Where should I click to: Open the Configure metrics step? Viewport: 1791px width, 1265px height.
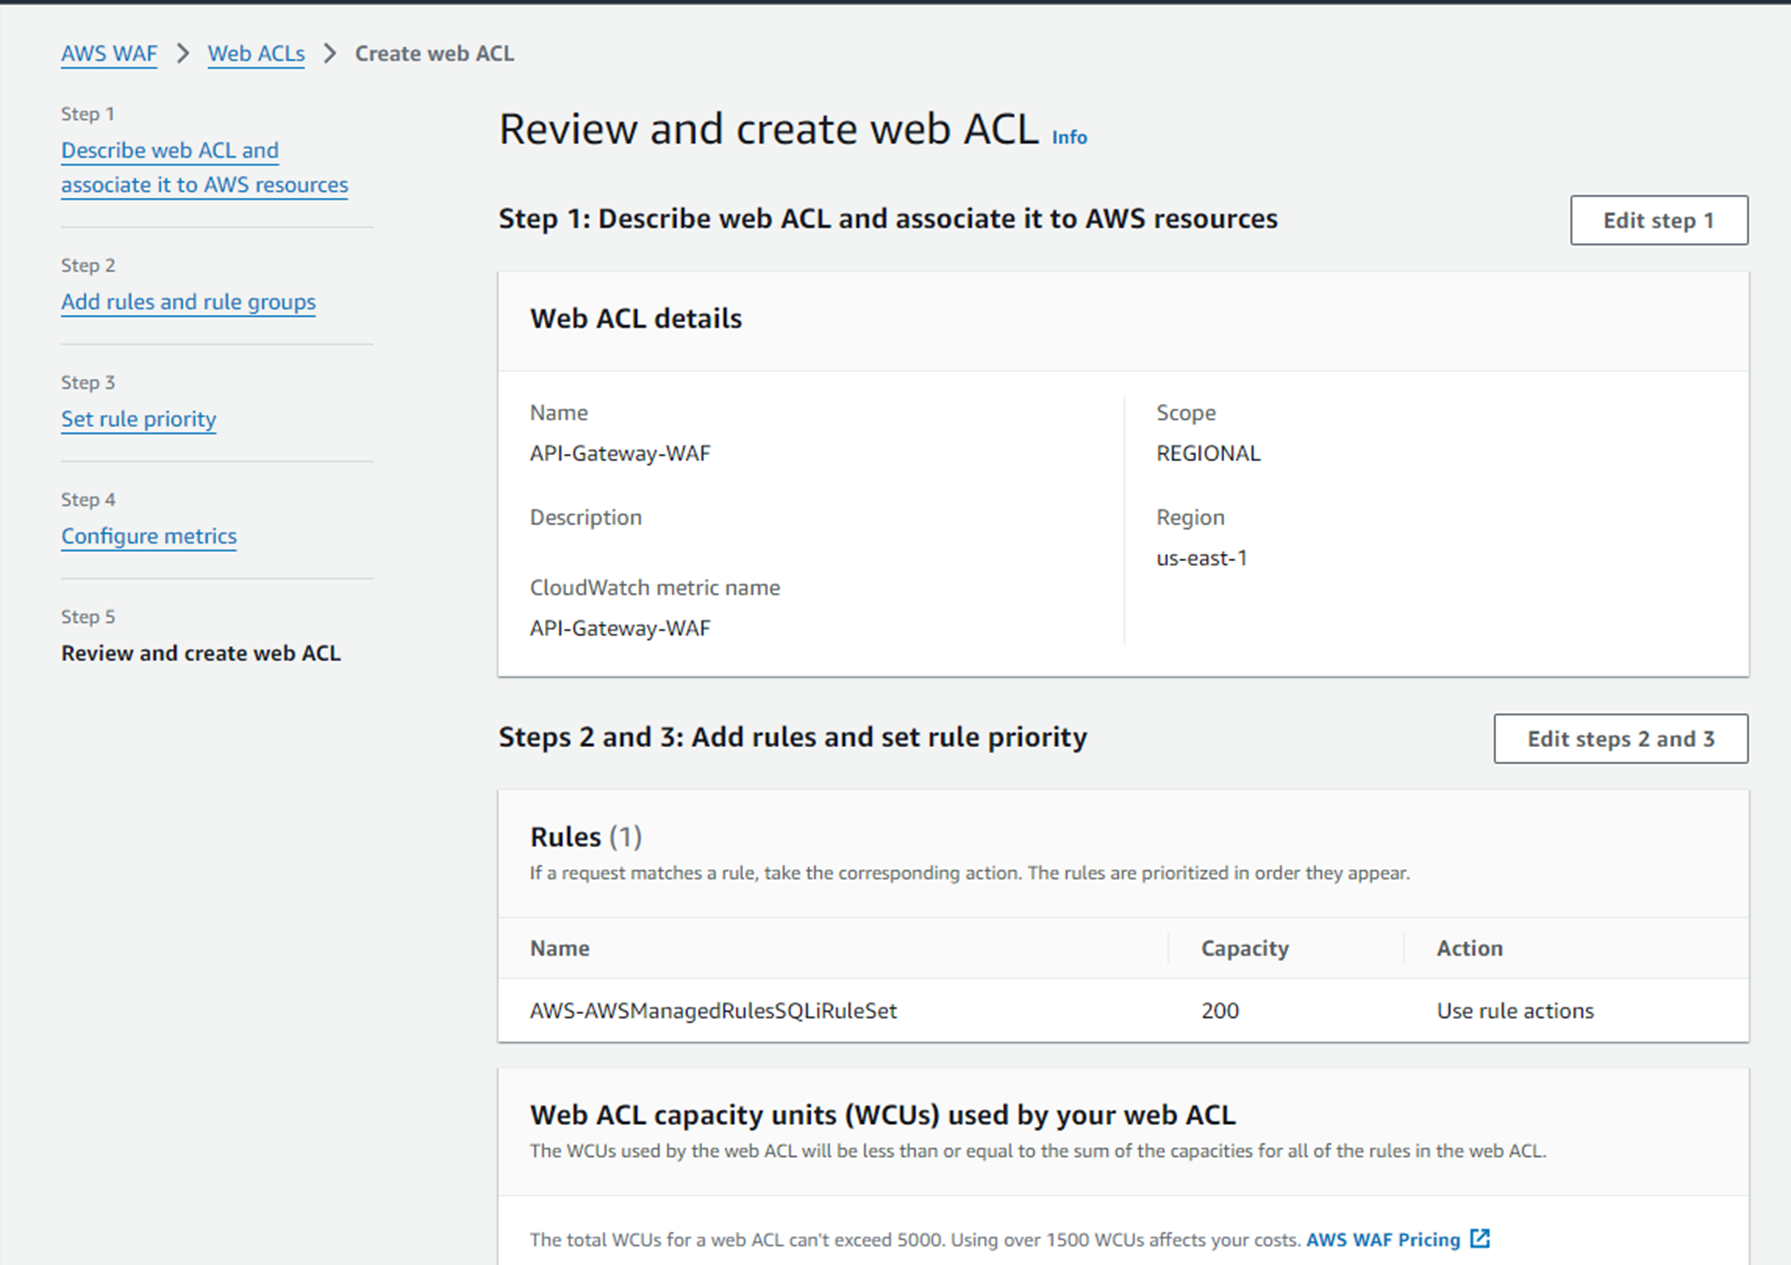pos(149,536)
